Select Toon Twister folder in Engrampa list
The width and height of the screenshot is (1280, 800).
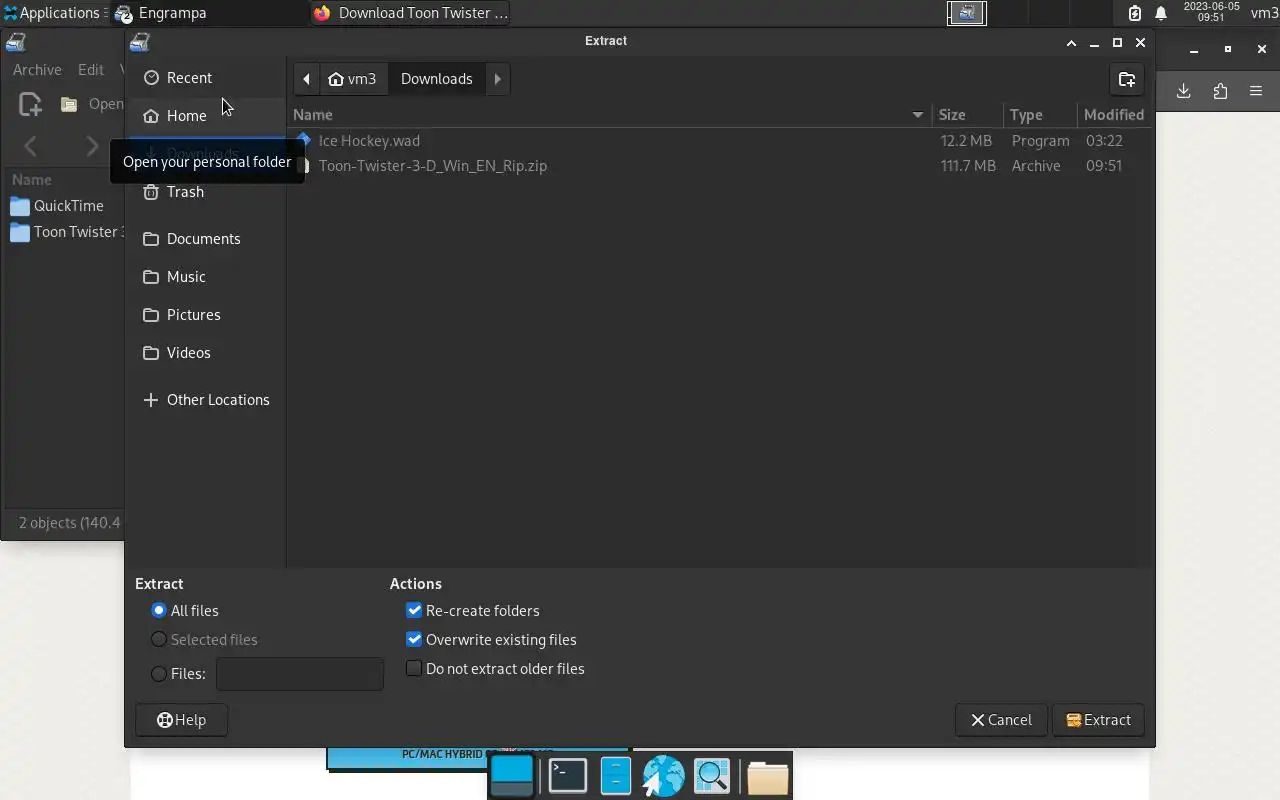pyautogui.click(x=66, y=232)
